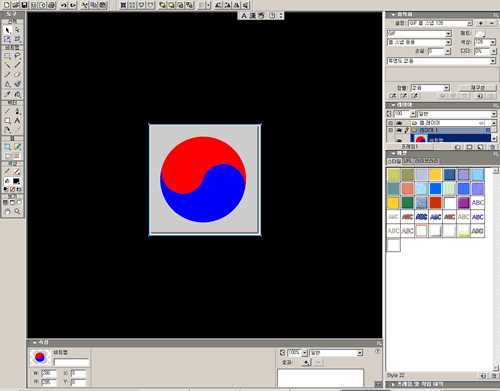Open the Properties blend mode dropdown
Viewport: 500px width, 391px height.
click(x=360, y=353)
